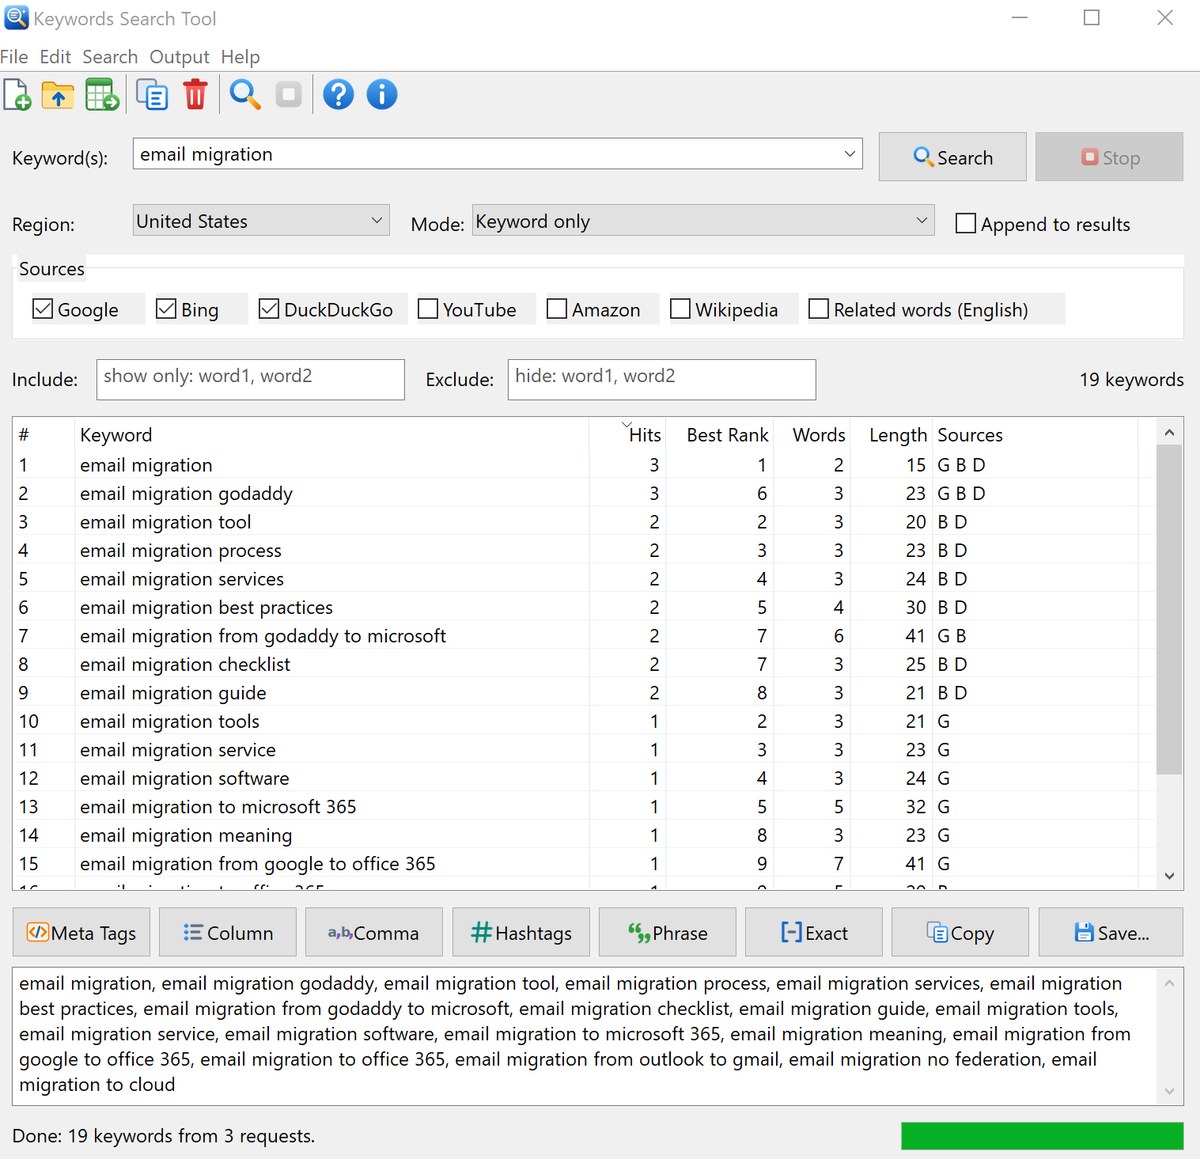
Task: Click the Include filter input field
Action: click(251, 379)
